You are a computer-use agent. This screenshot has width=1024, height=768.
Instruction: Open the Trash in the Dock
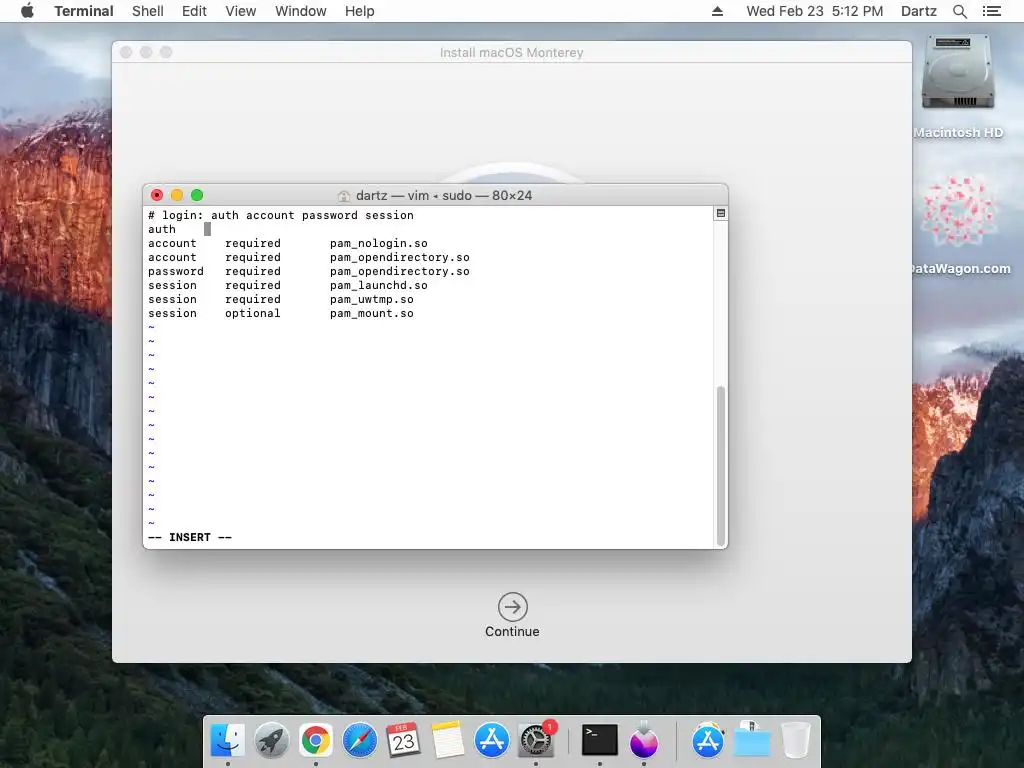tap(796, 741)
